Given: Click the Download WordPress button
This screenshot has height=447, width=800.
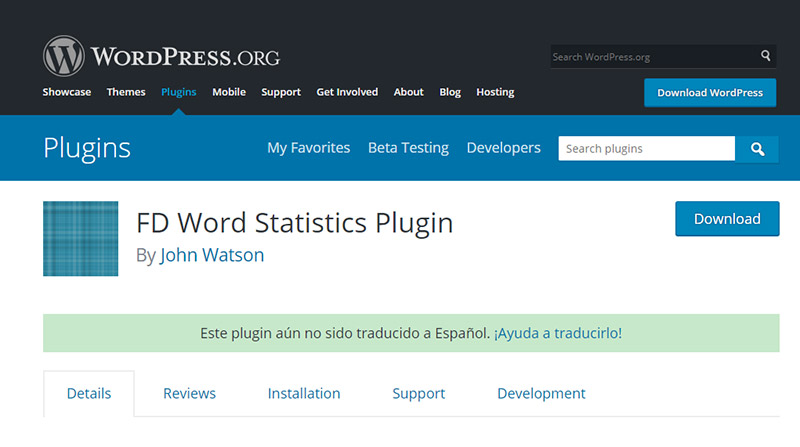Looking at the screenshot, I should click(710, 93).
